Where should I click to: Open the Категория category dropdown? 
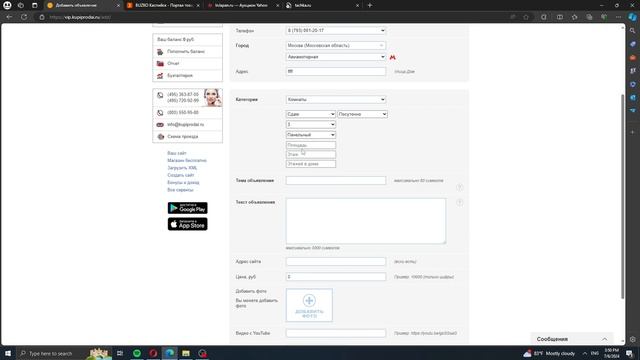click(x=336, y=99)
